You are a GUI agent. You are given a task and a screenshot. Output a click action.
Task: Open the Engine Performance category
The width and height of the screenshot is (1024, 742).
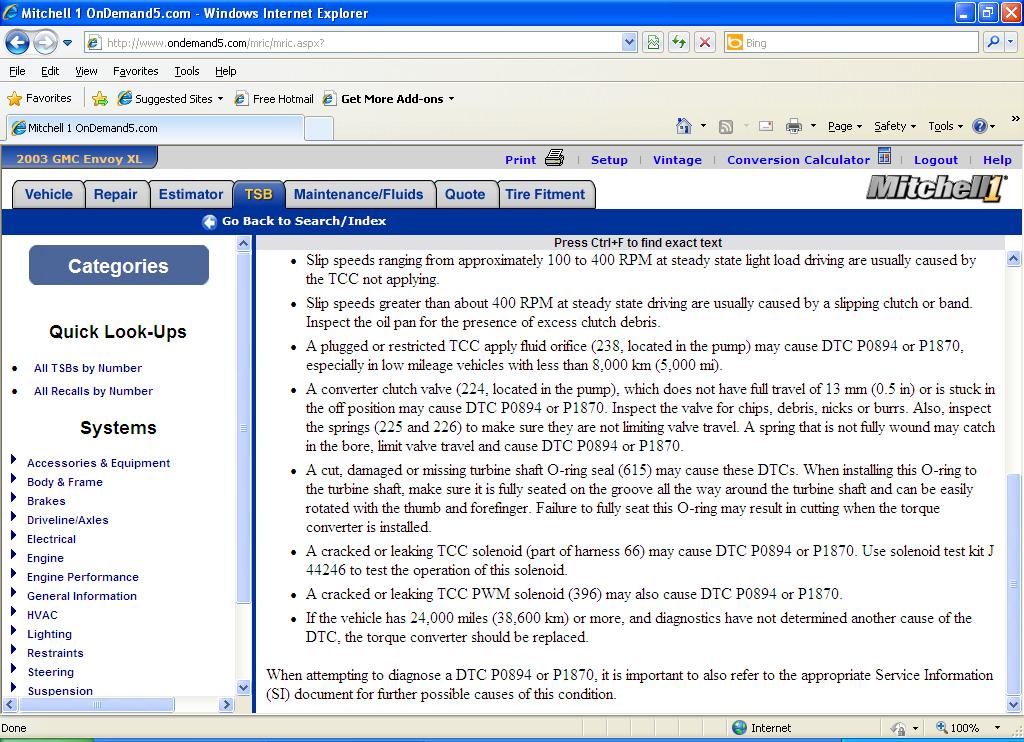(x=82, y=577)
